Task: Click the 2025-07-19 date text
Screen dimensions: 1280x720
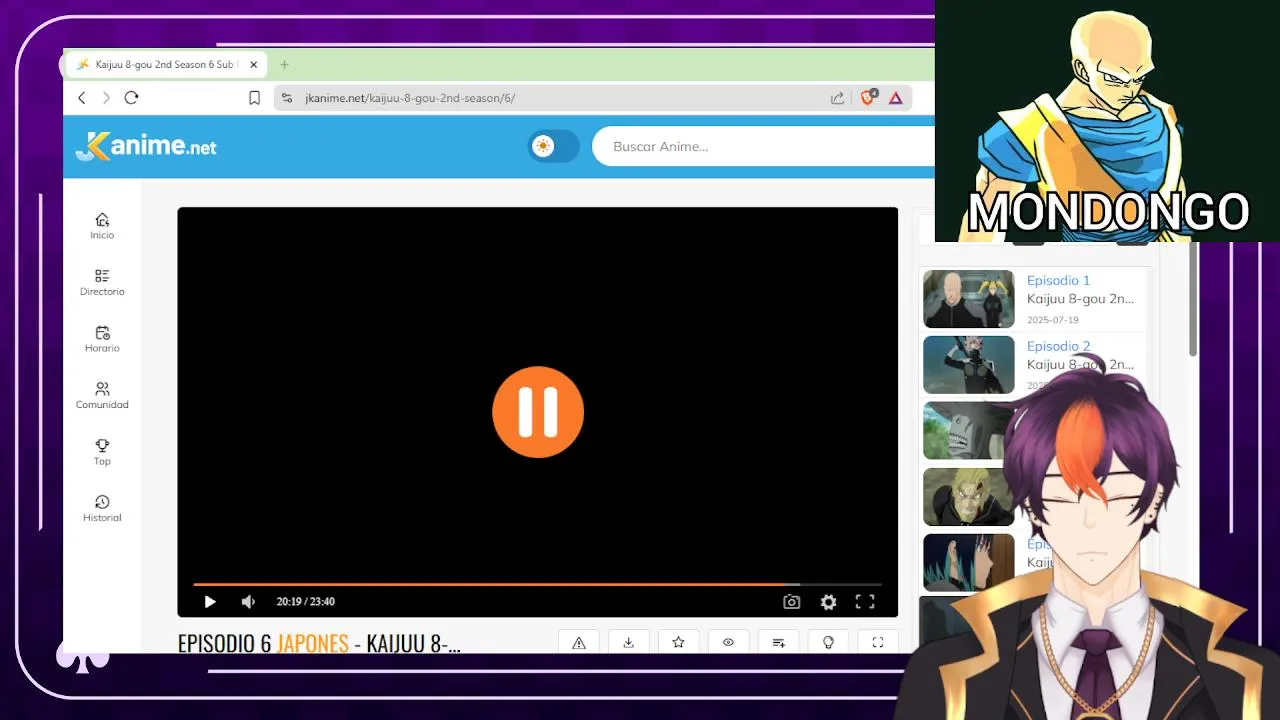Action: point(1052,320)
